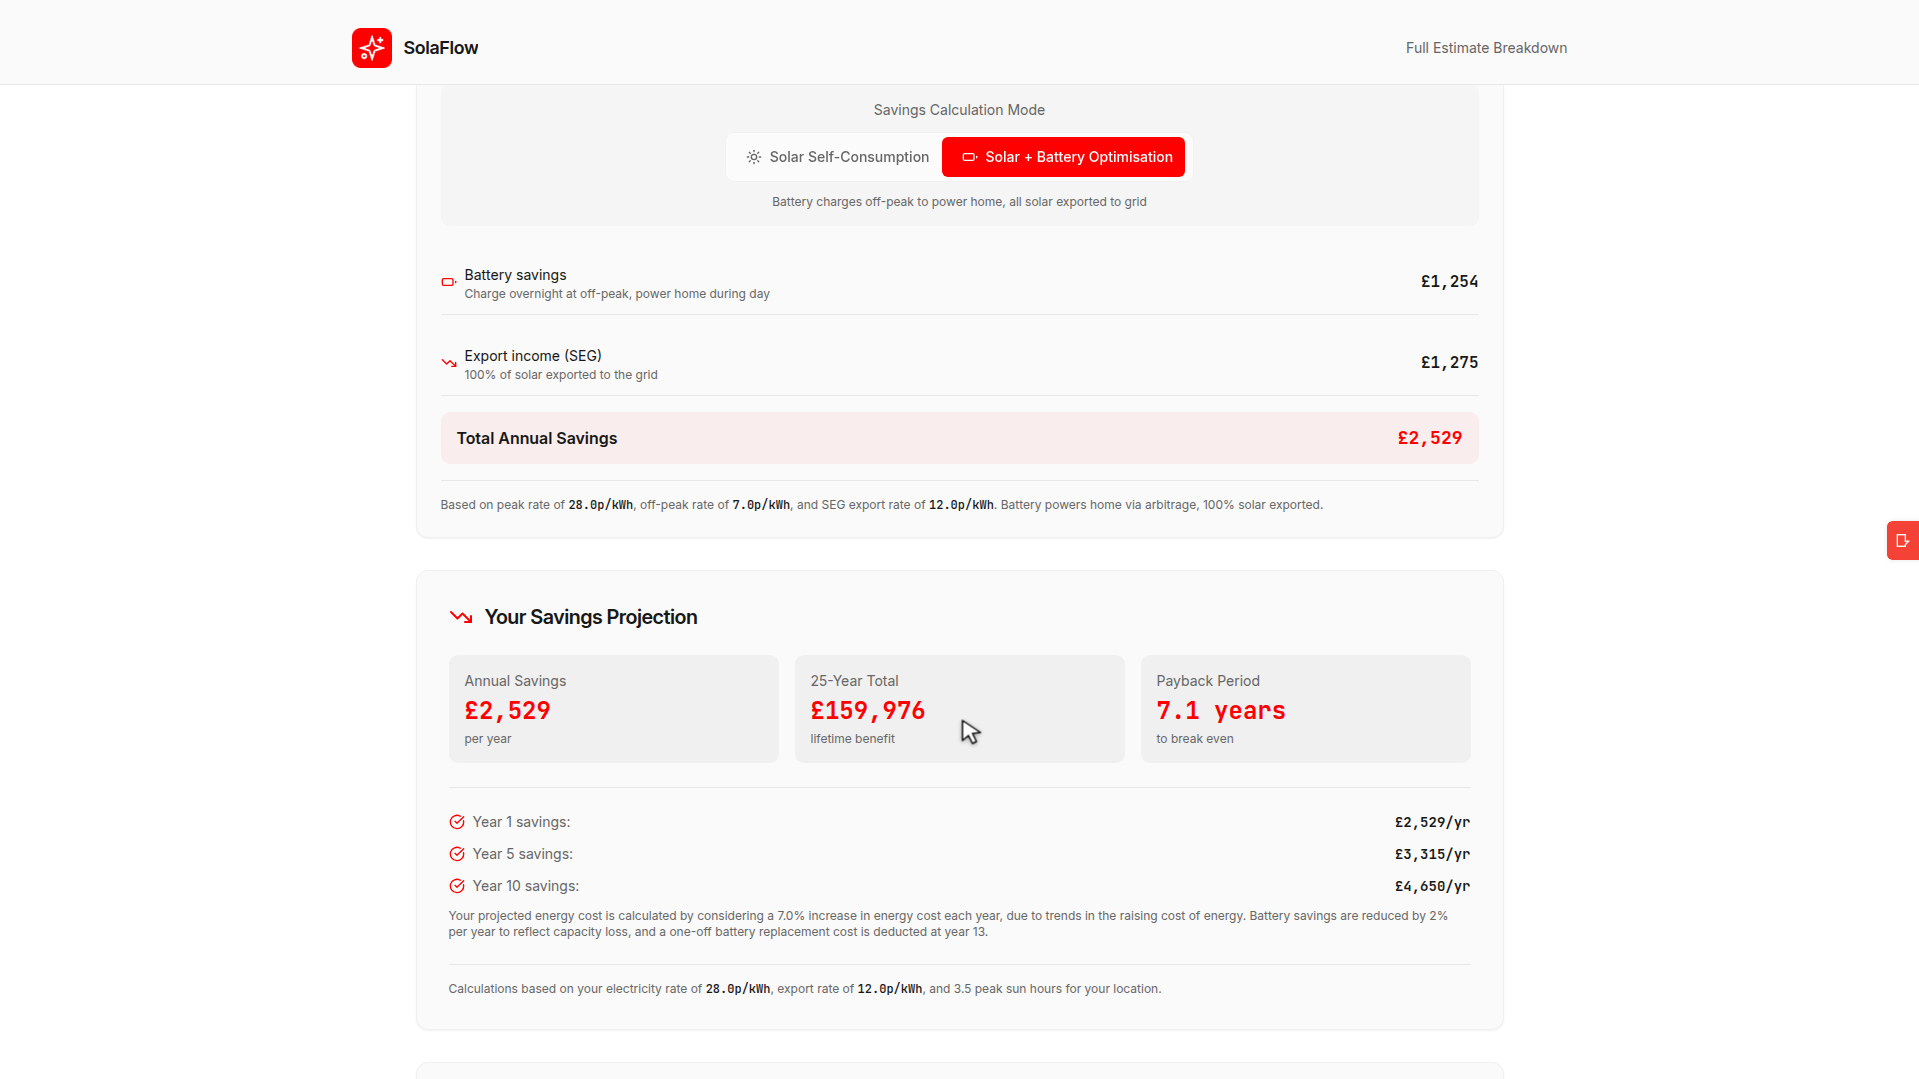Click the 'Year 5 savings:' label
The width and height of the screenshot is (1919, 1079).
523,854
